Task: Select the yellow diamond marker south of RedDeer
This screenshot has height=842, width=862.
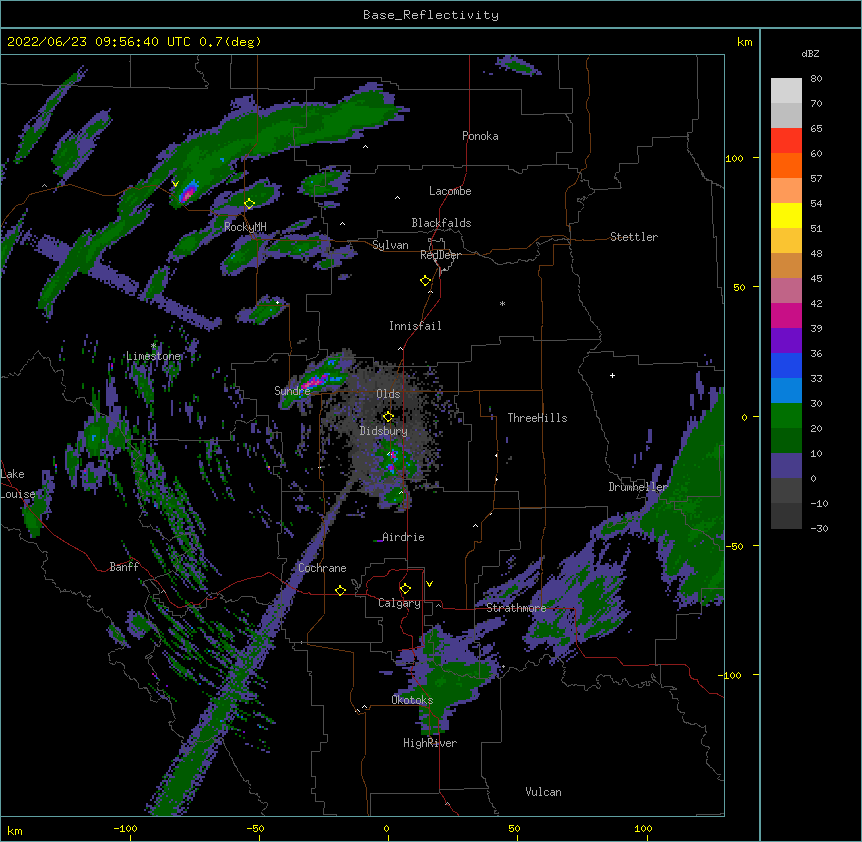Action: click(x=425, y=281)
